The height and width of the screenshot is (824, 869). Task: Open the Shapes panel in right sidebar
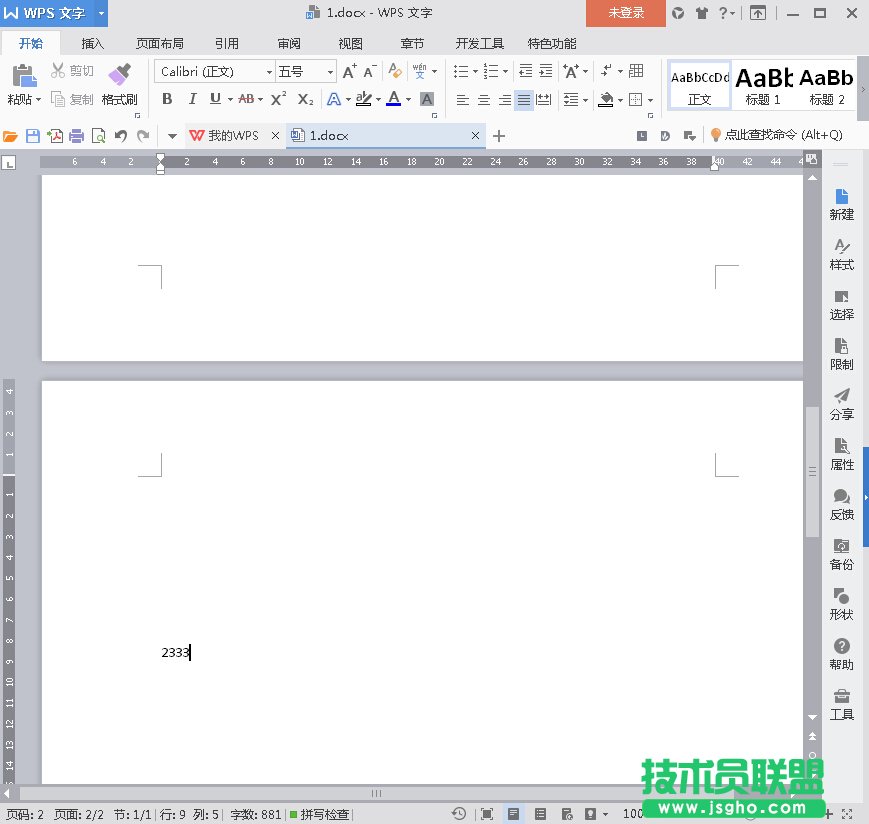841,604
